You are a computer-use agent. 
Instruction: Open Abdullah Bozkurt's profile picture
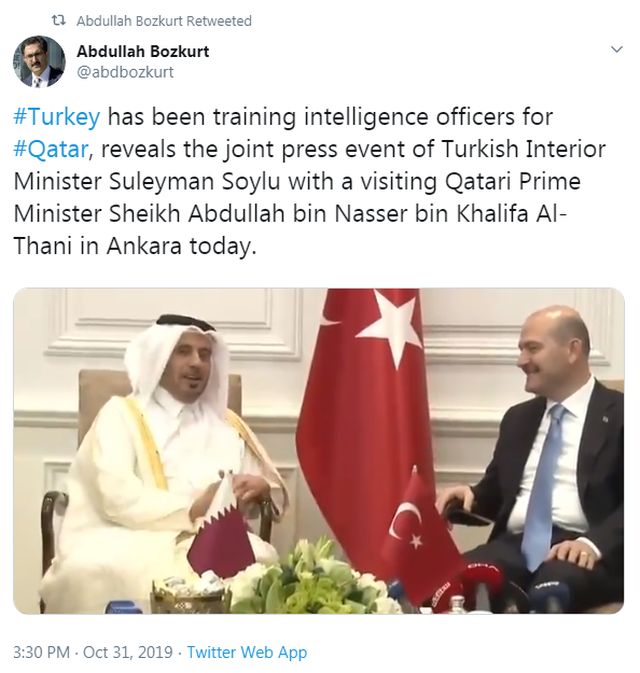pos(39,62)
